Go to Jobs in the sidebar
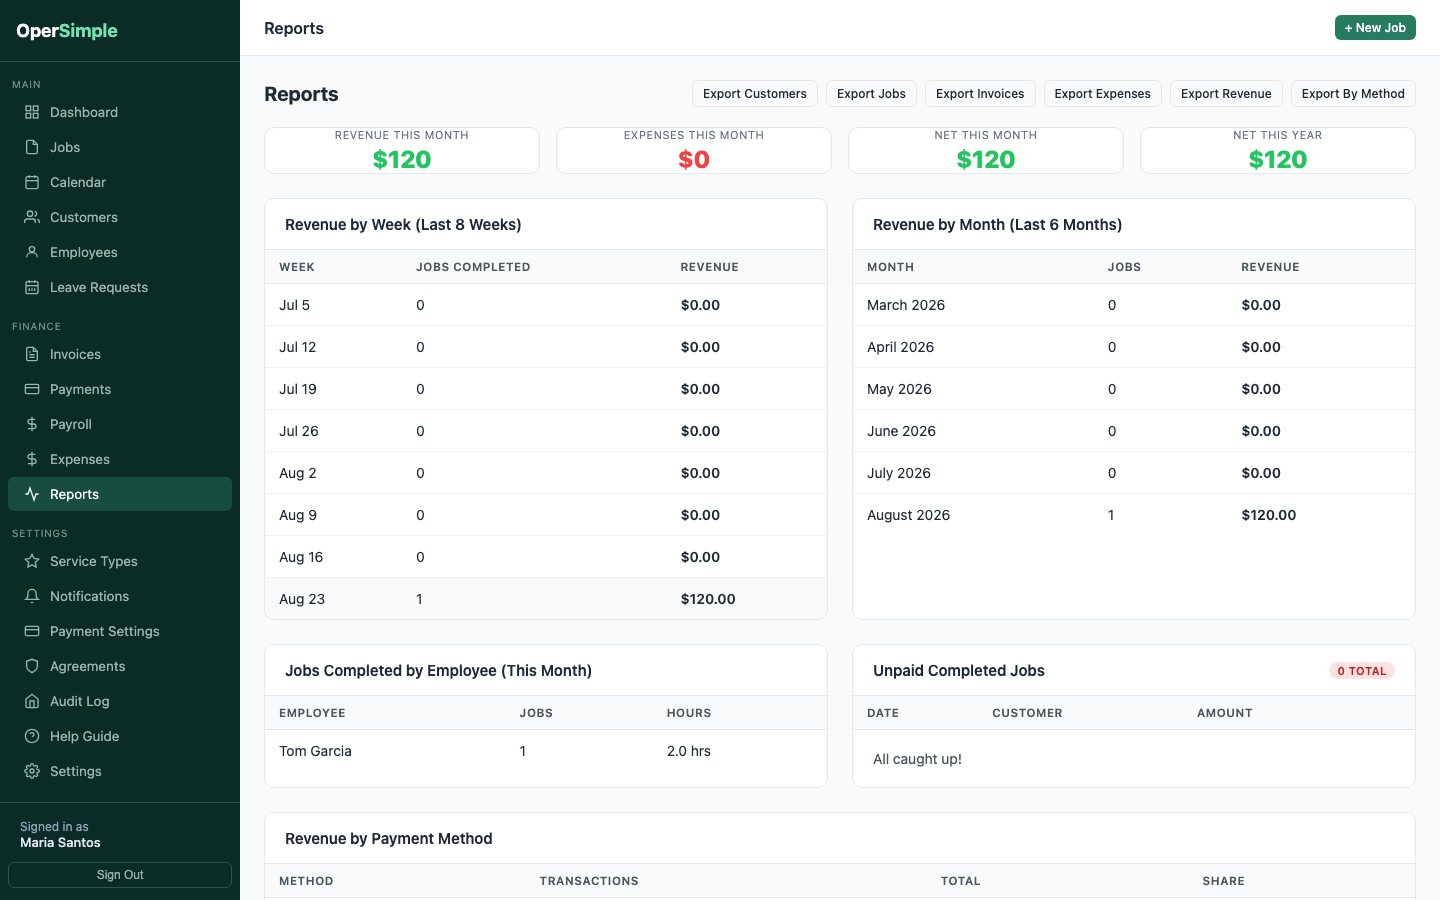Viewport: 1440px width, 900px height. pos(120,147)
